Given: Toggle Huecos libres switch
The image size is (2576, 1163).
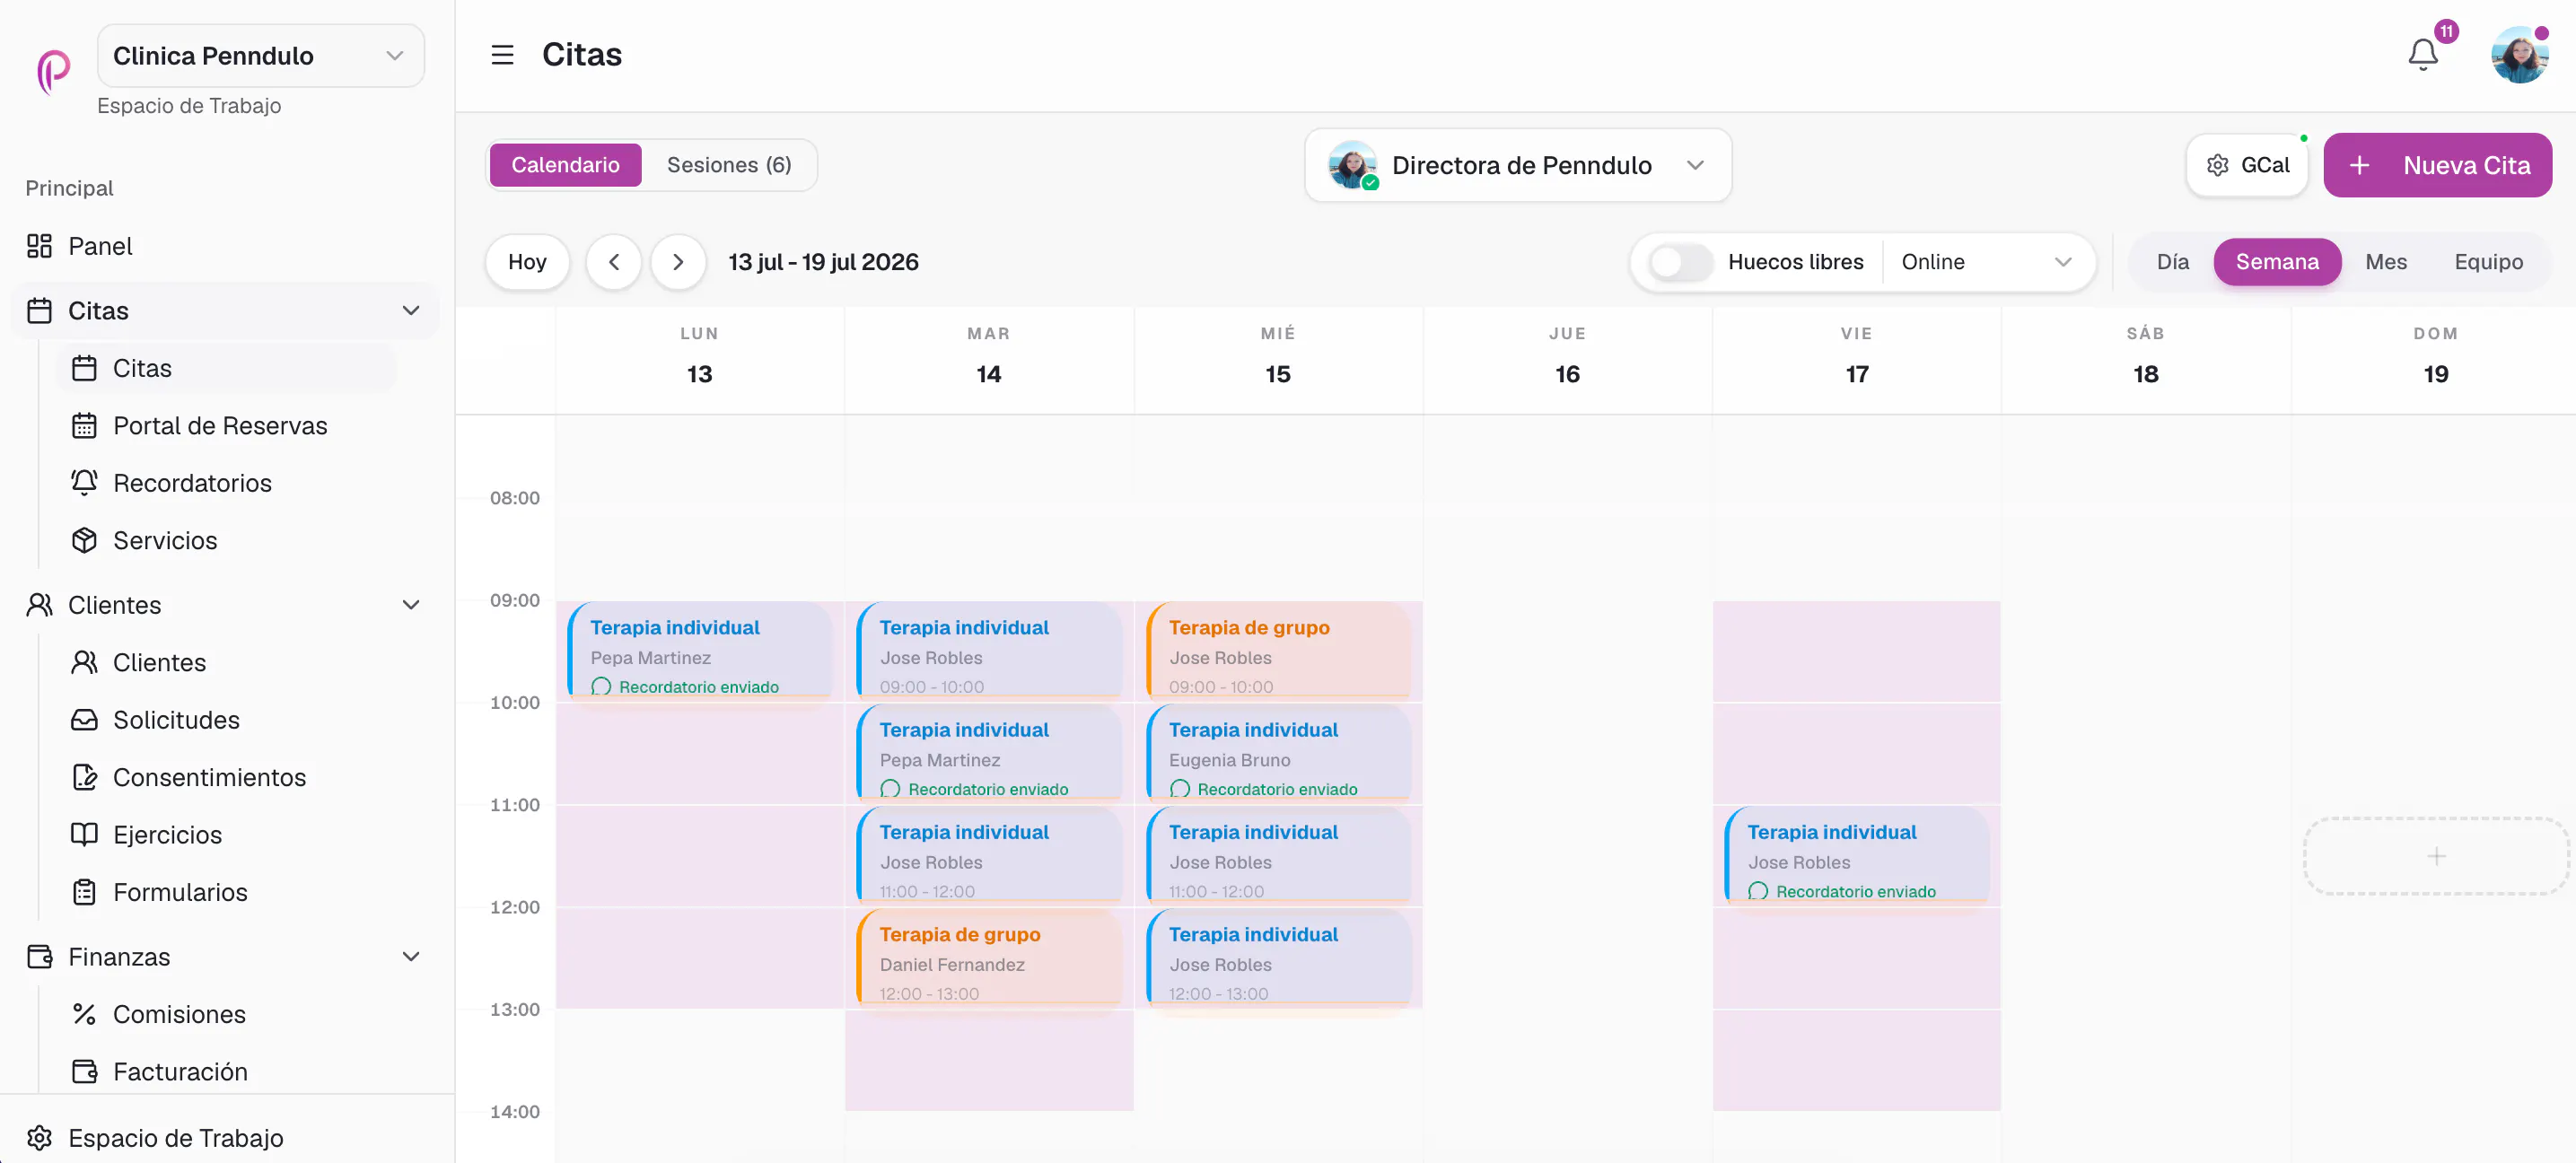Looking at the screenshot, I should [x=1680, y=262].
